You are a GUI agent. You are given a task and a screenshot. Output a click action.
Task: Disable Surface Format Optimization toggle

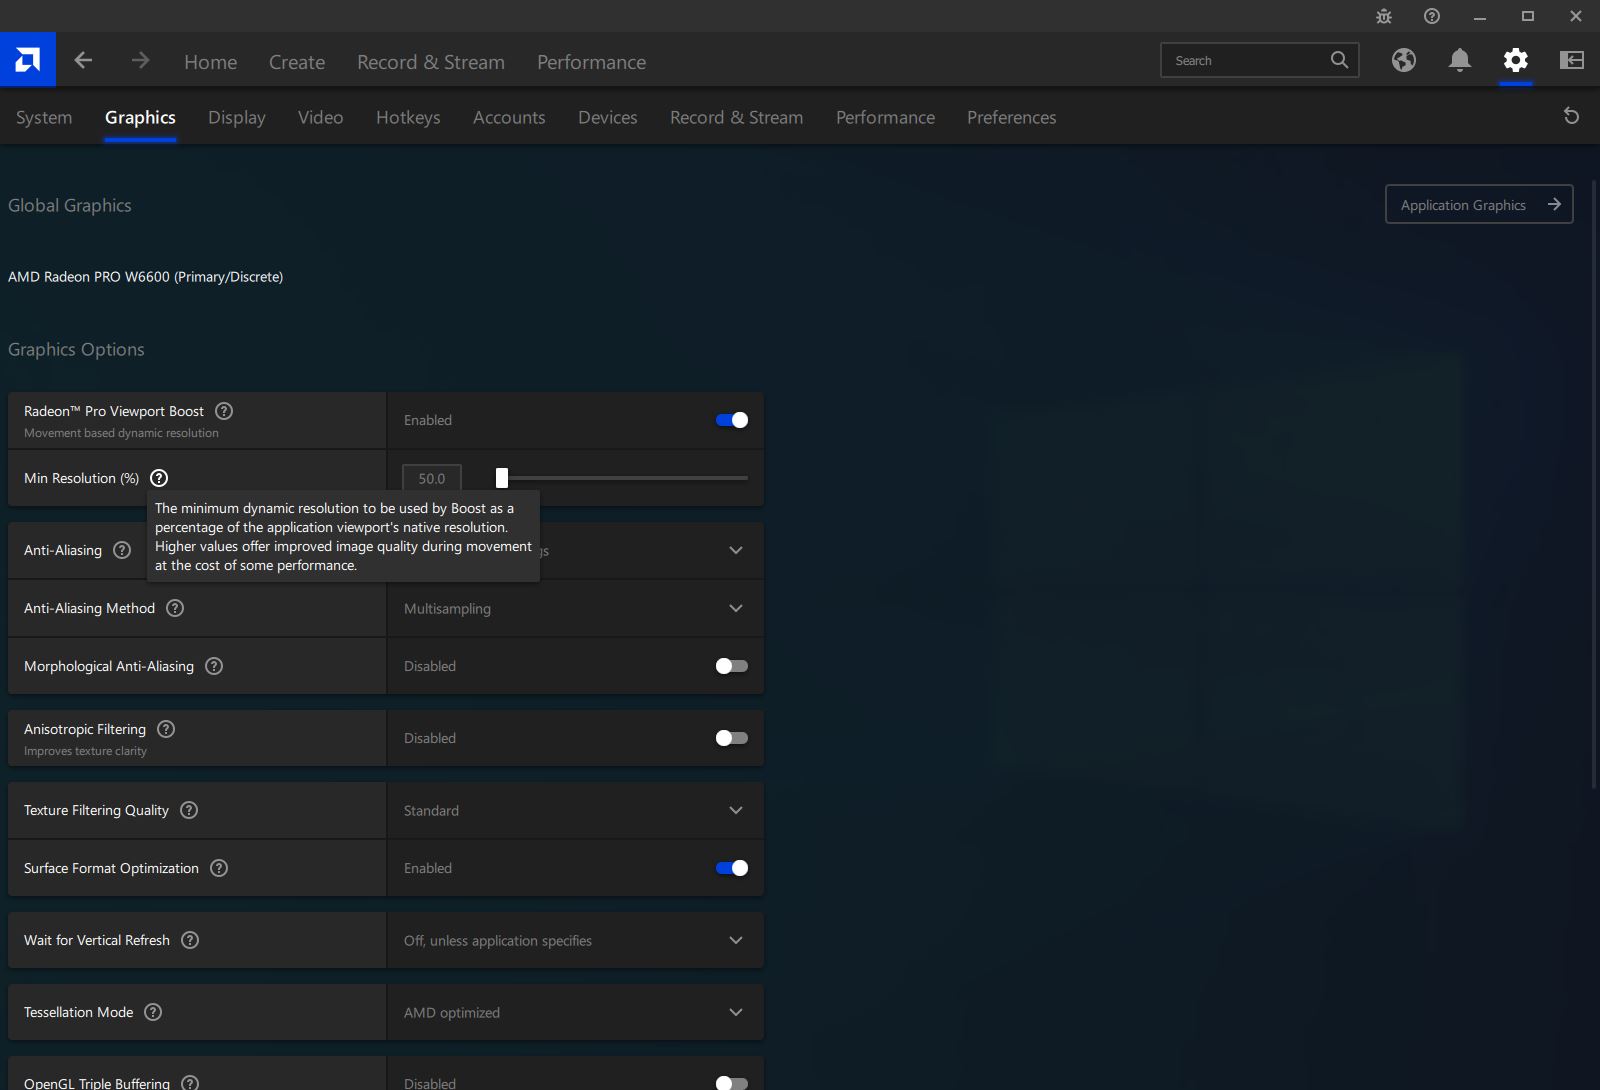[x=732, y=868]
